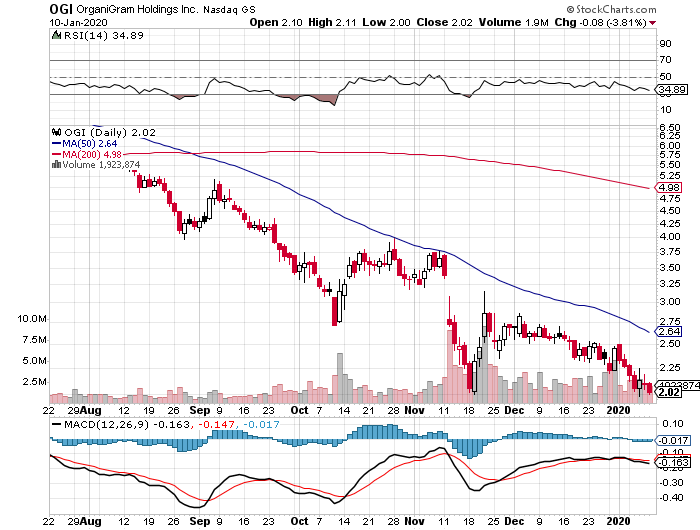
Task: Click the Nasdaq GS exchange label
Action: tap(229, 10)
